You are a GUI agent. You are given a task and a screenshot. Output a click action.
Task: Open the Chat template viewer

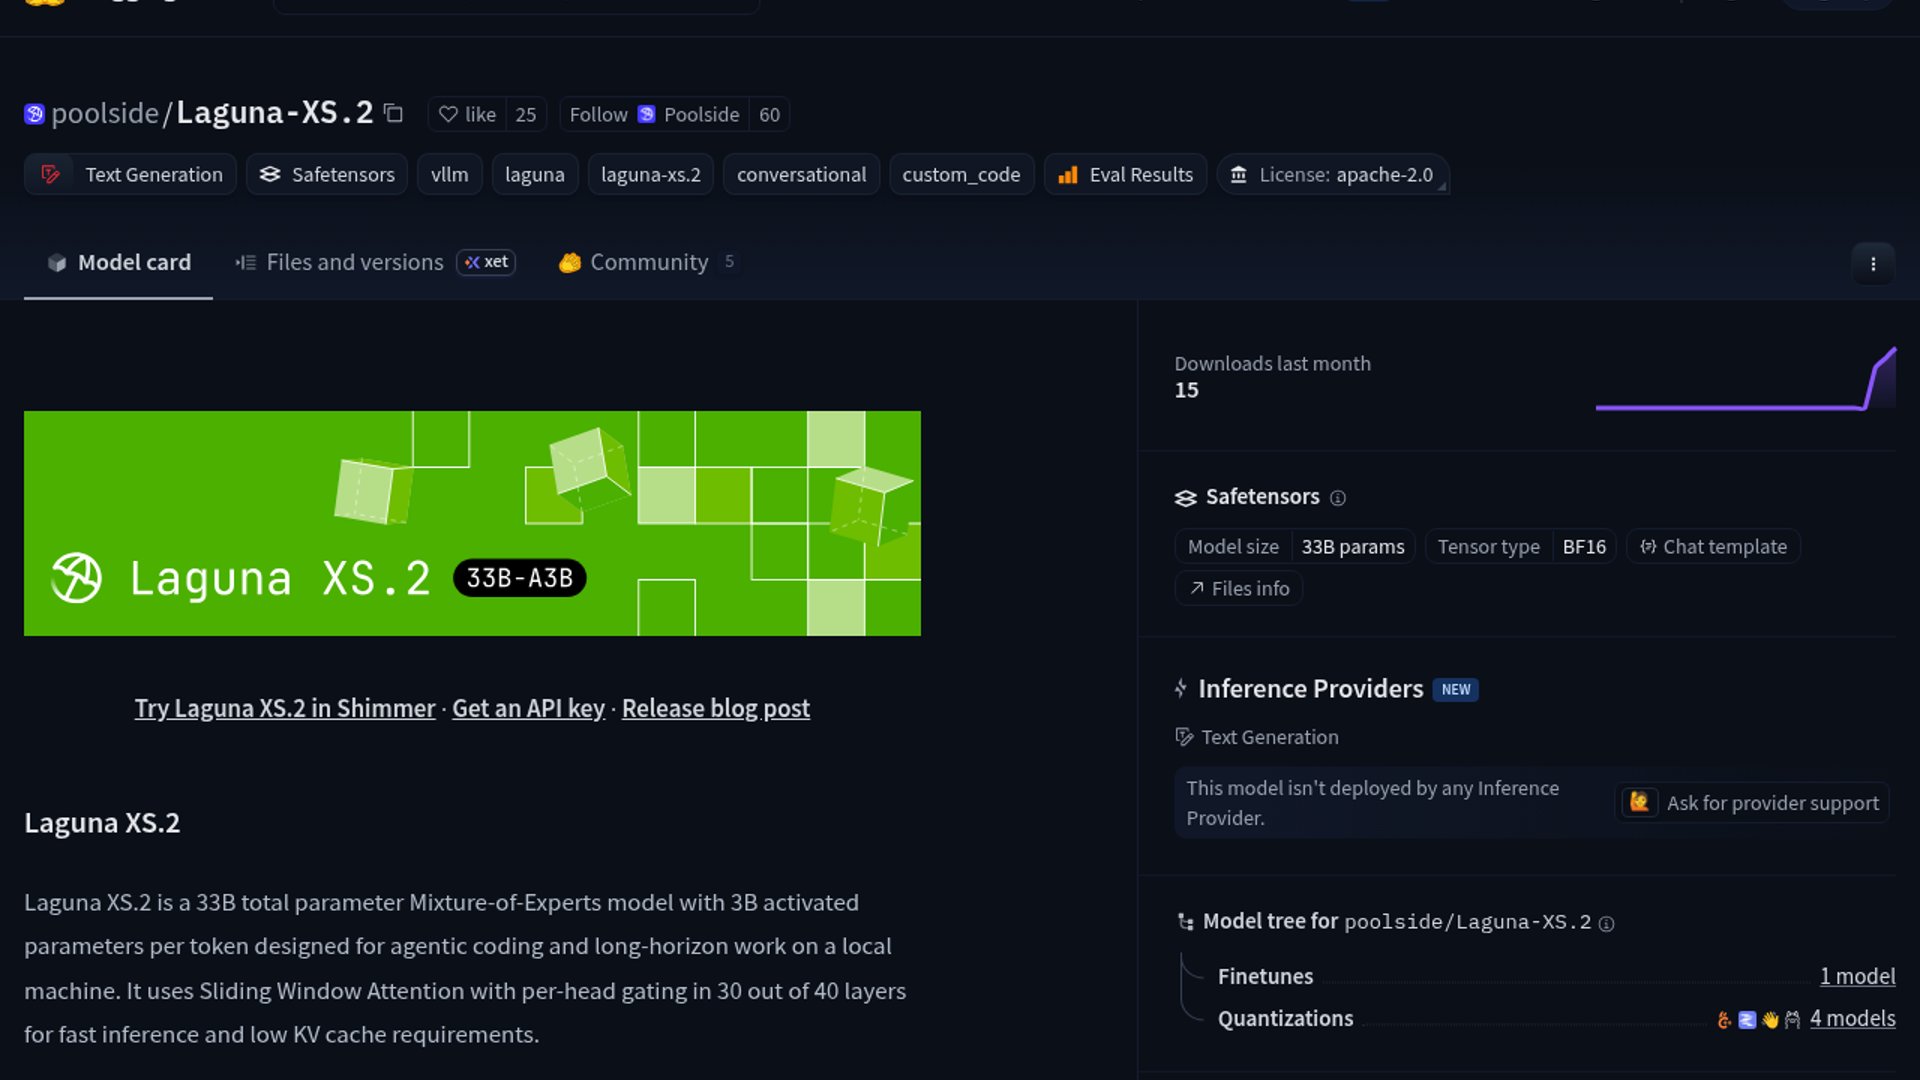click(x=1713, y=547)
